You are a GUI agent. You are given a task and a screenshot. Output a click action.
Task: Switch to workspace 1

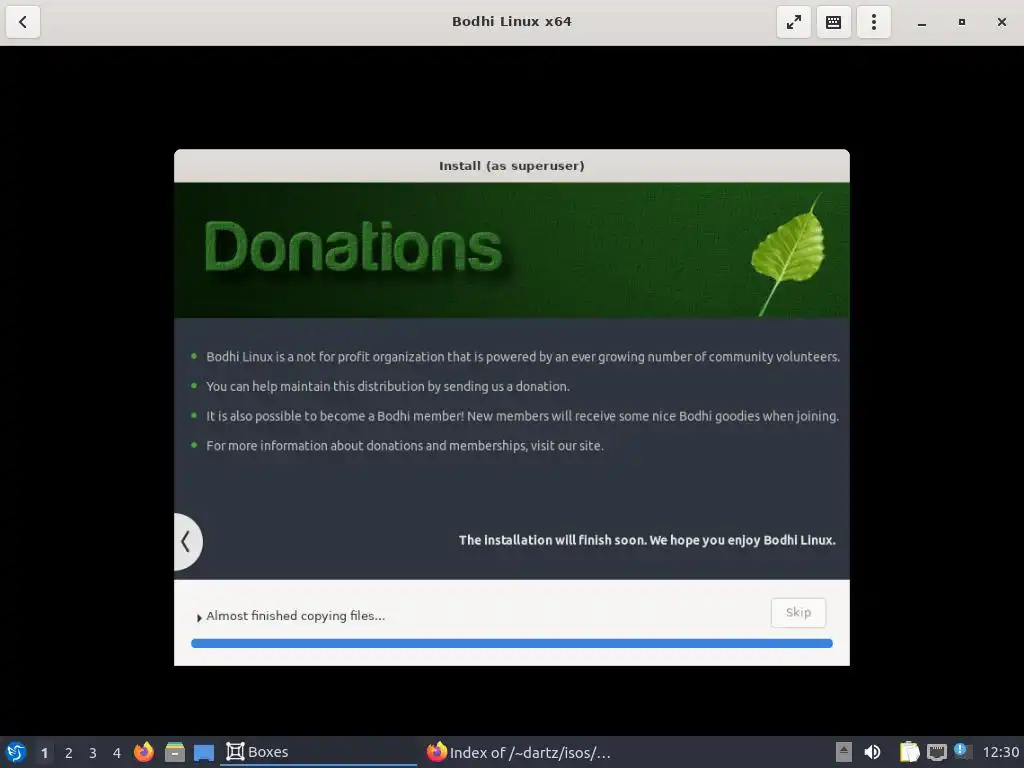(44, 753)
